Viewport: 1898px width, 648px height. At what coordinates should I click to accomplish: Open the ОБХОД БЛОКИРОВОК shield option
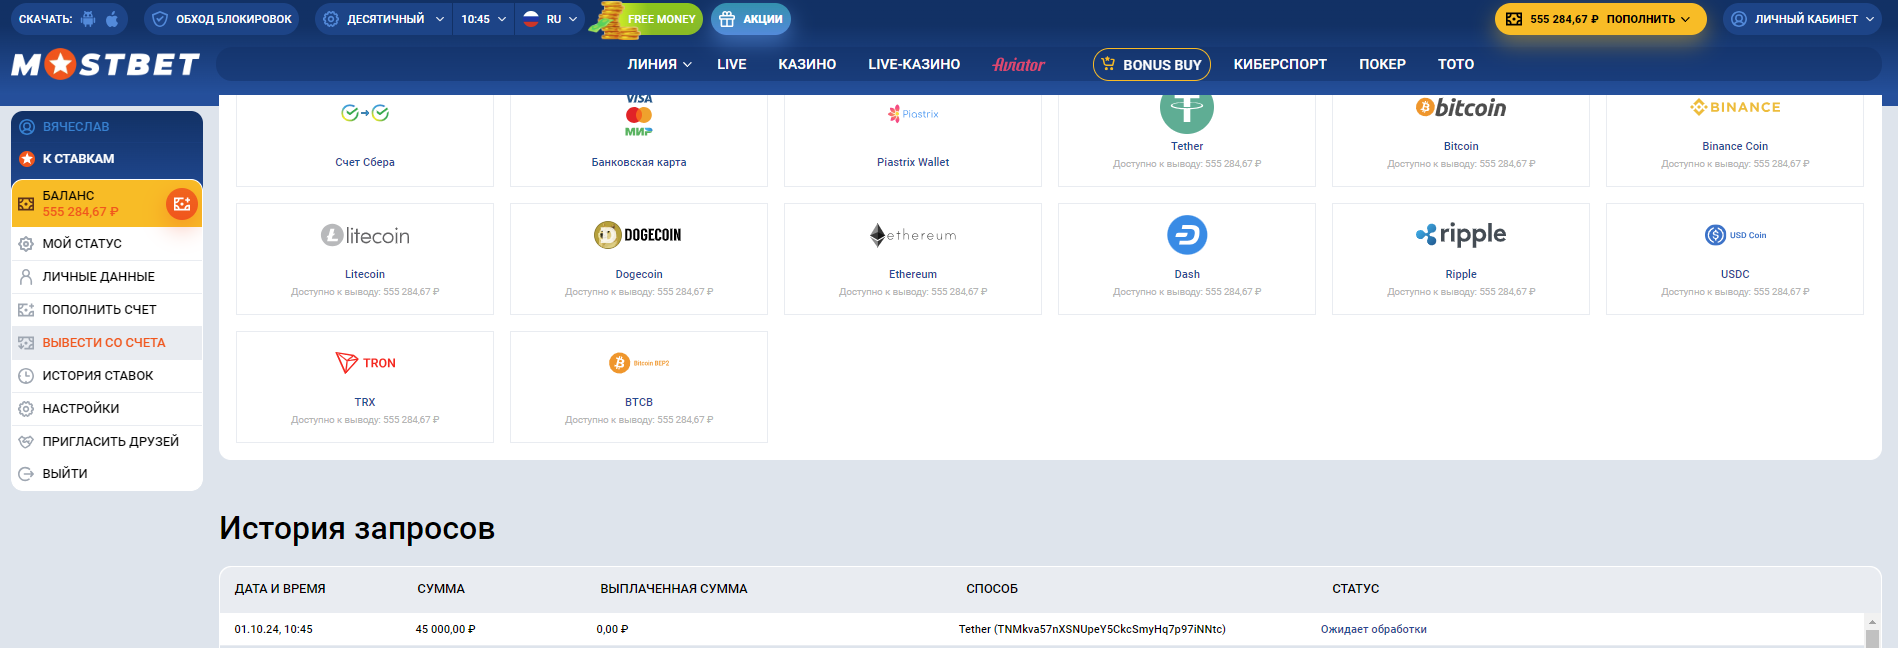pyautogui.click(x=221, y=19)
